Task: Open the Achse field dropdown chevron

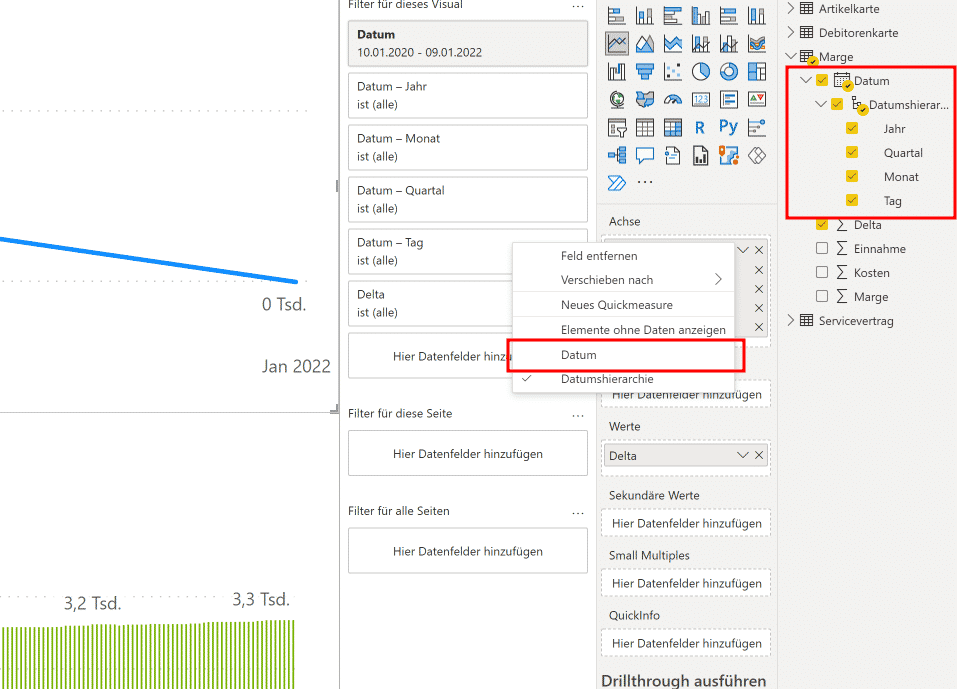Action: (x=742, y=250)
